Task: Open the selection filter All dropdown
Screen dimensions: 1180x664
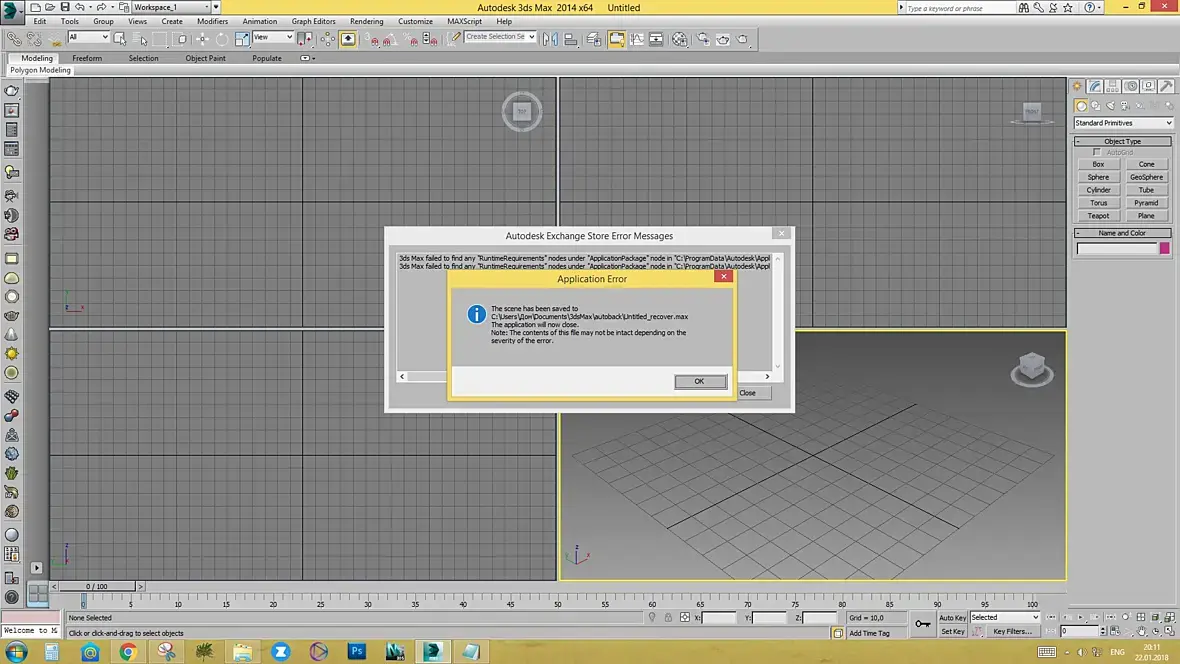Action: (x=88, y=37)
